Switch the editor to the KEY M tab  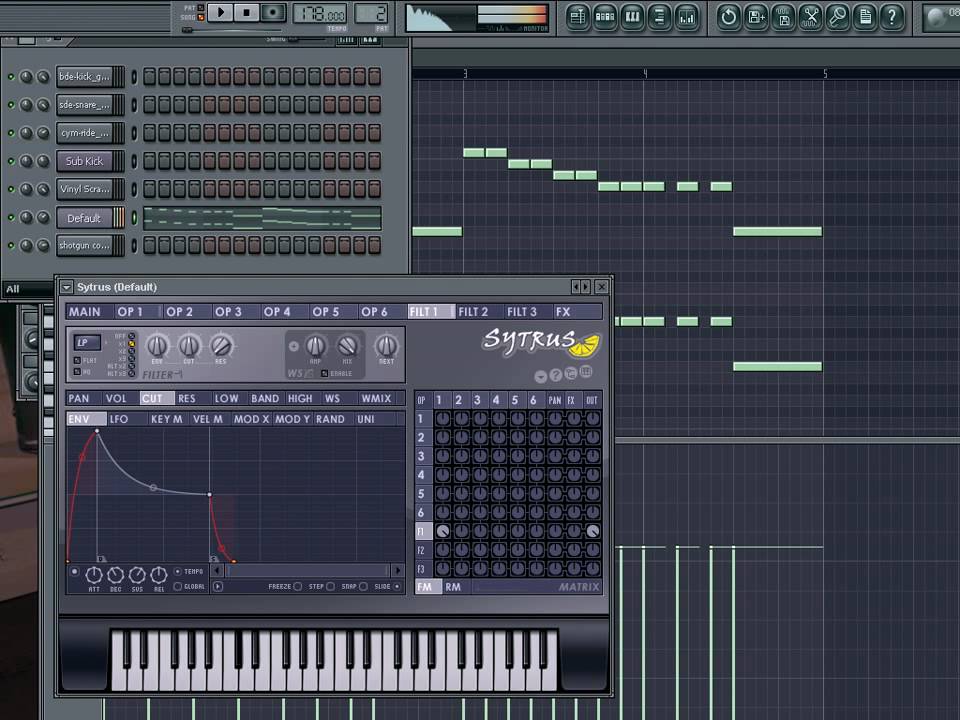167,419
